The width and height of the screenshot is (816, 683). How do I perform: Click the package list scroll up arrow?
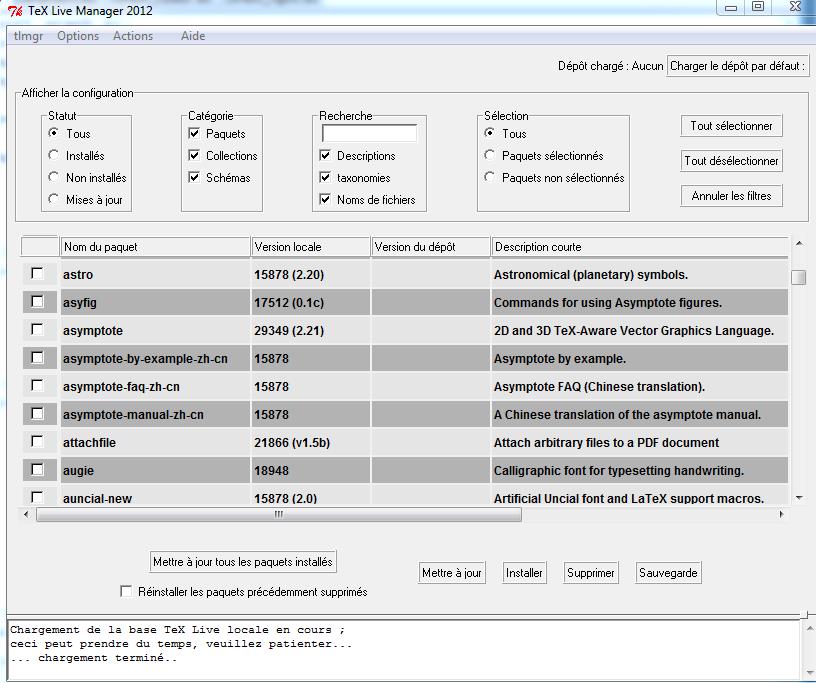(799, 243)
